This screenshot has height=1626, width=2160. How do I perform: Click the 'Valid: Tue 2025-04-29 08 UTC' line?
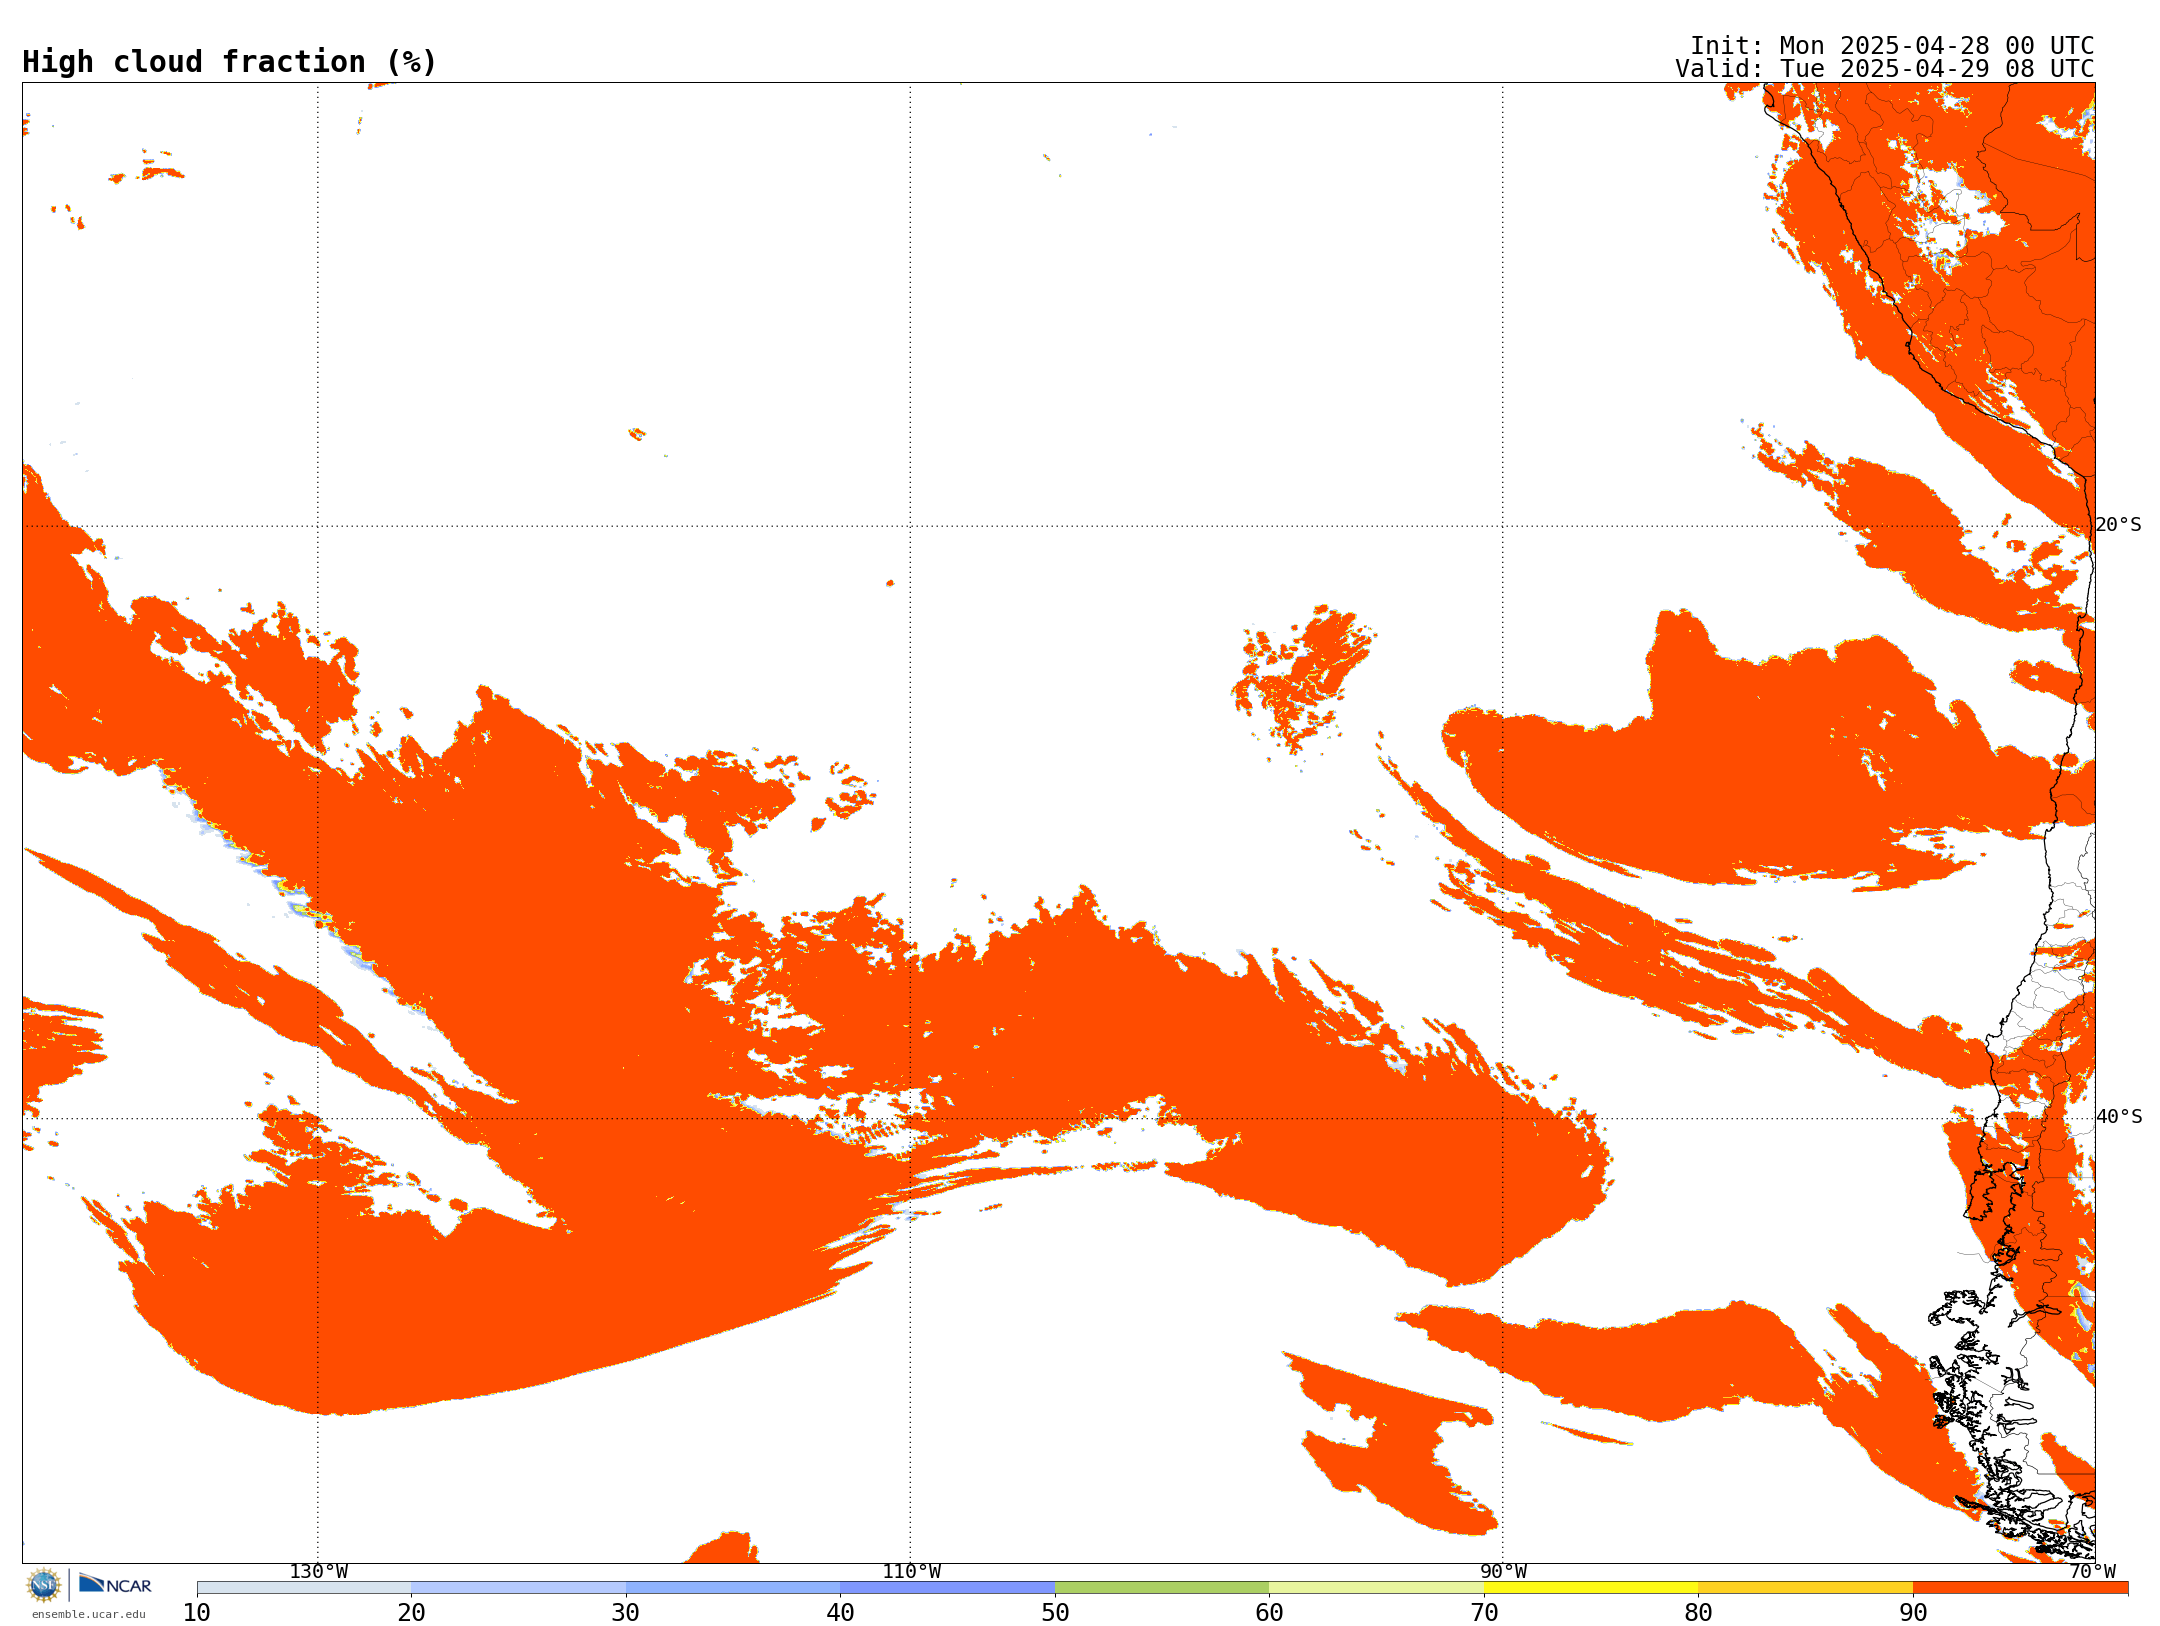(1885, 69)
